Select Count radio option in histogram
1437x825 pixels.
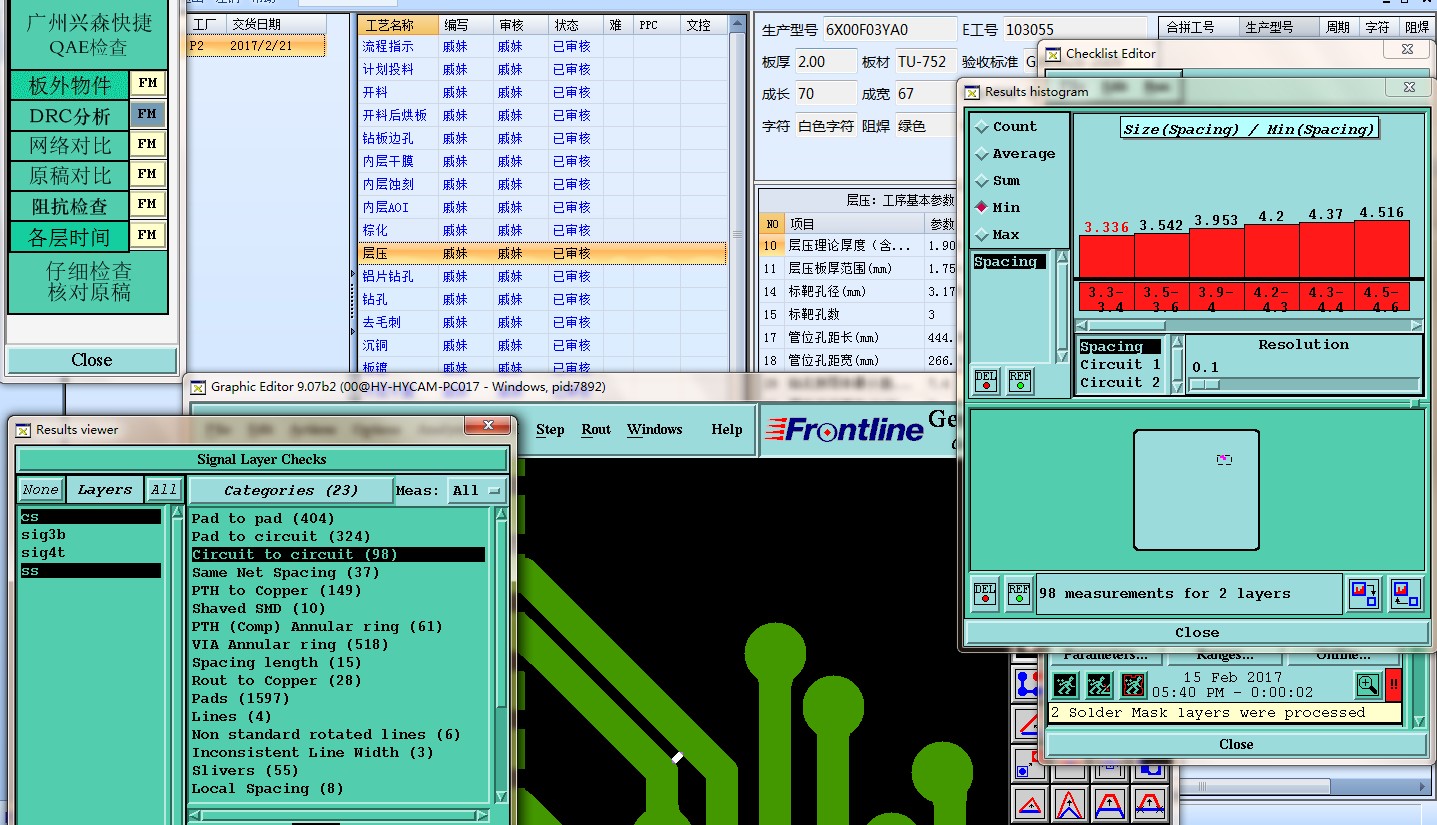(x=1006, y=127)
